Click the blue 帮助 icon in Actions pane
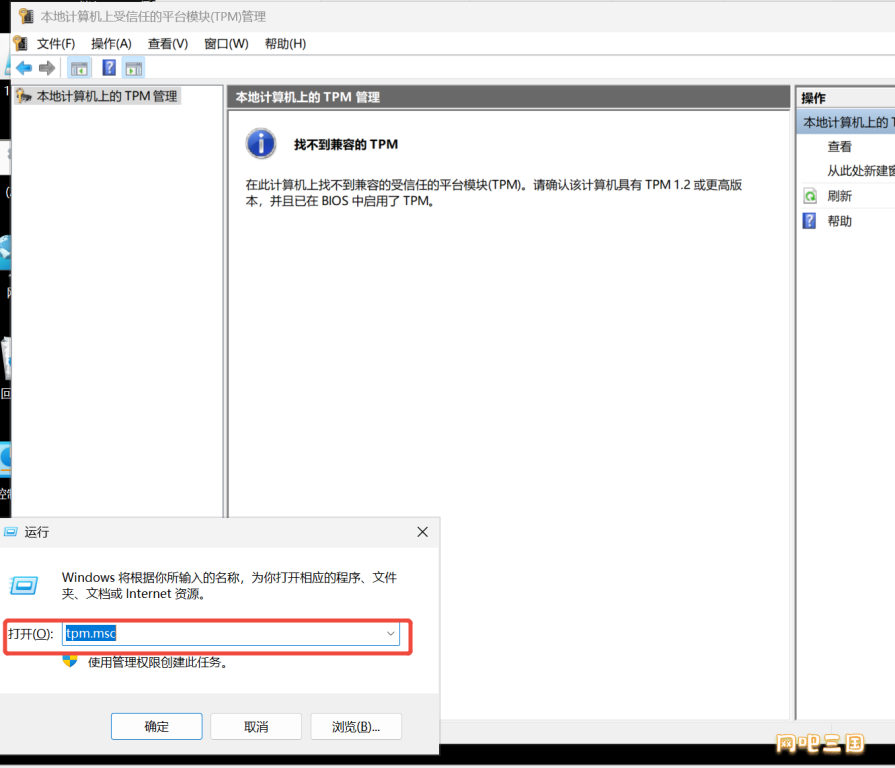This screenshot has width=895, height=768. pos(809,221)
